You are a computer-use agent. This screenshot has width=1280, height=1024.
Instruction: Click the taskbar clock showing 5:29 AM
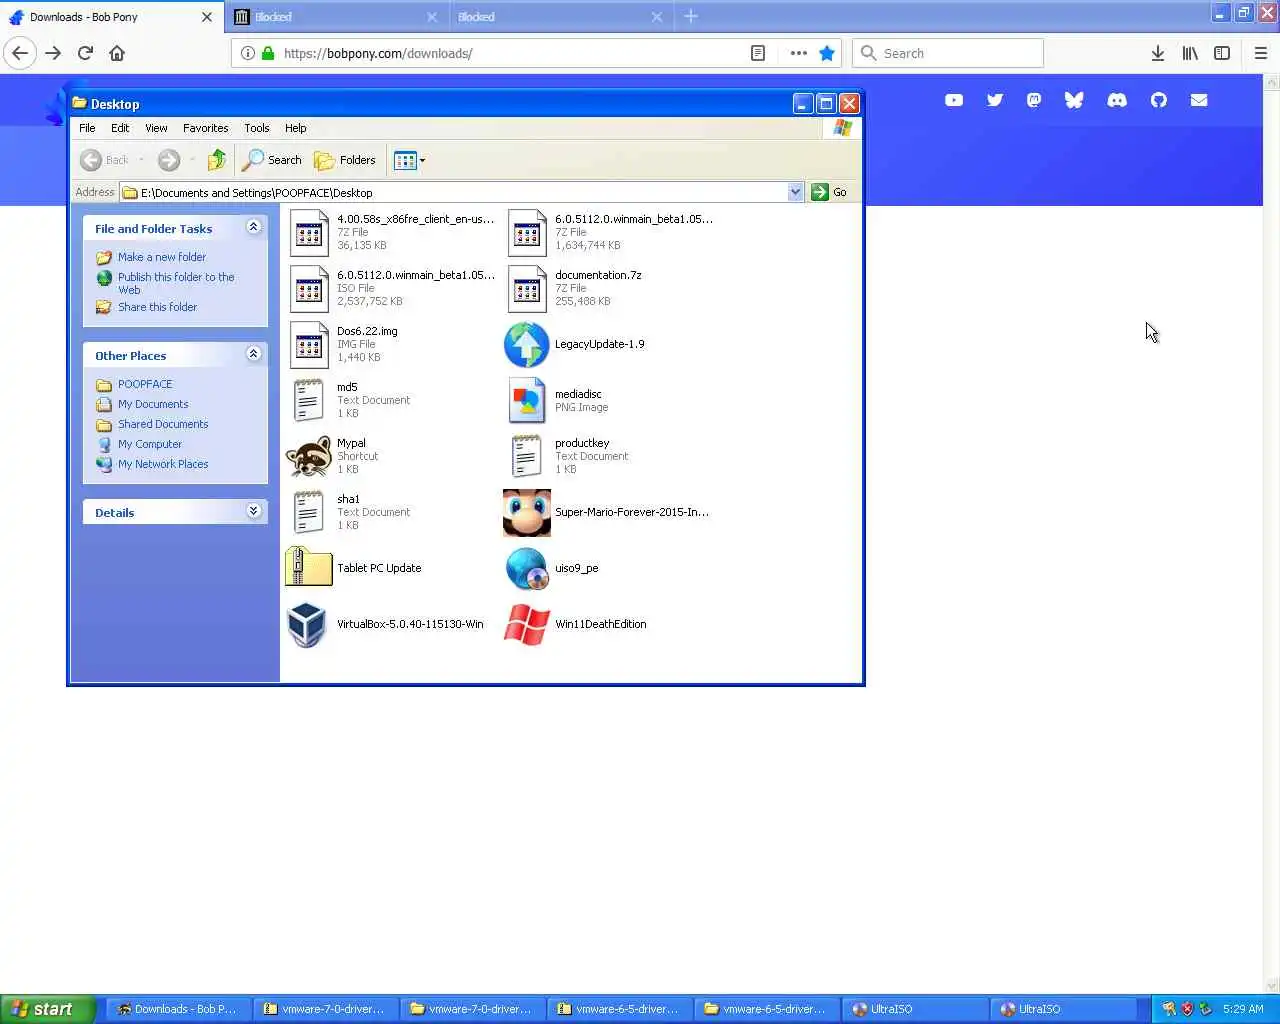point(1243,1009)
